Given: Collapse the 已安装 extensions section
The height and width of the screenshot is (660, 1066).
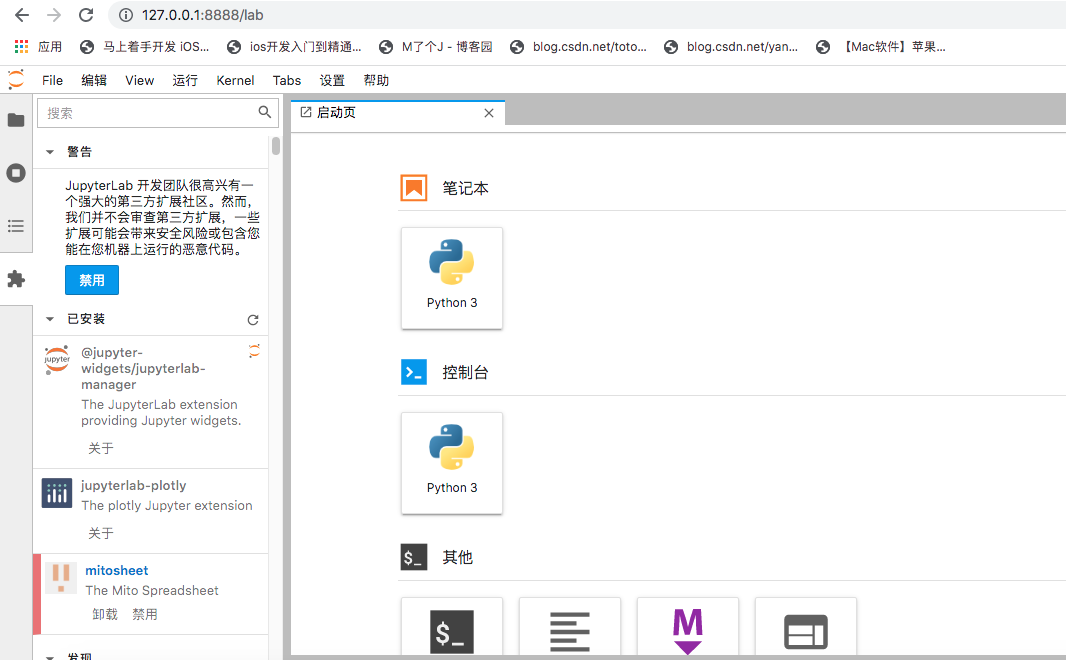Looking at the screenshot, I should click(49, 318).
